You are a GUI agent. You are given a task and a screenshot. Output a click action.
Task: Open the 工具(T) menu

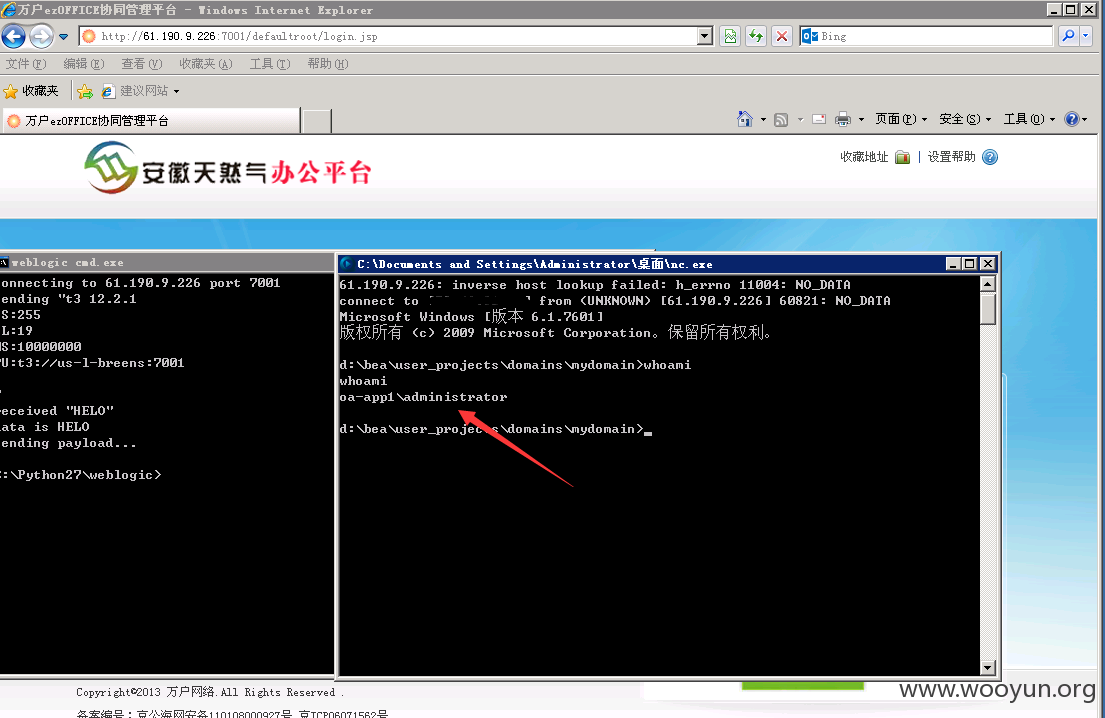tap(270, 64)
